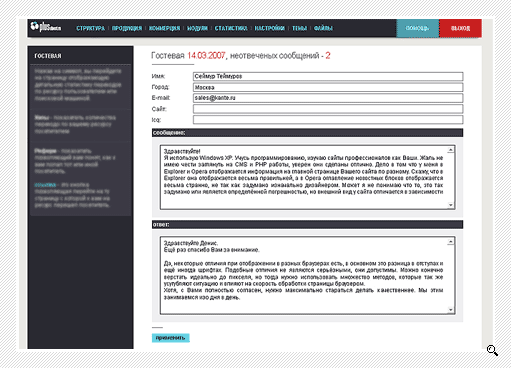The height and width of the screenshot is (368, 511).
Task: Click into the Город city field
Action: (328, 87)
